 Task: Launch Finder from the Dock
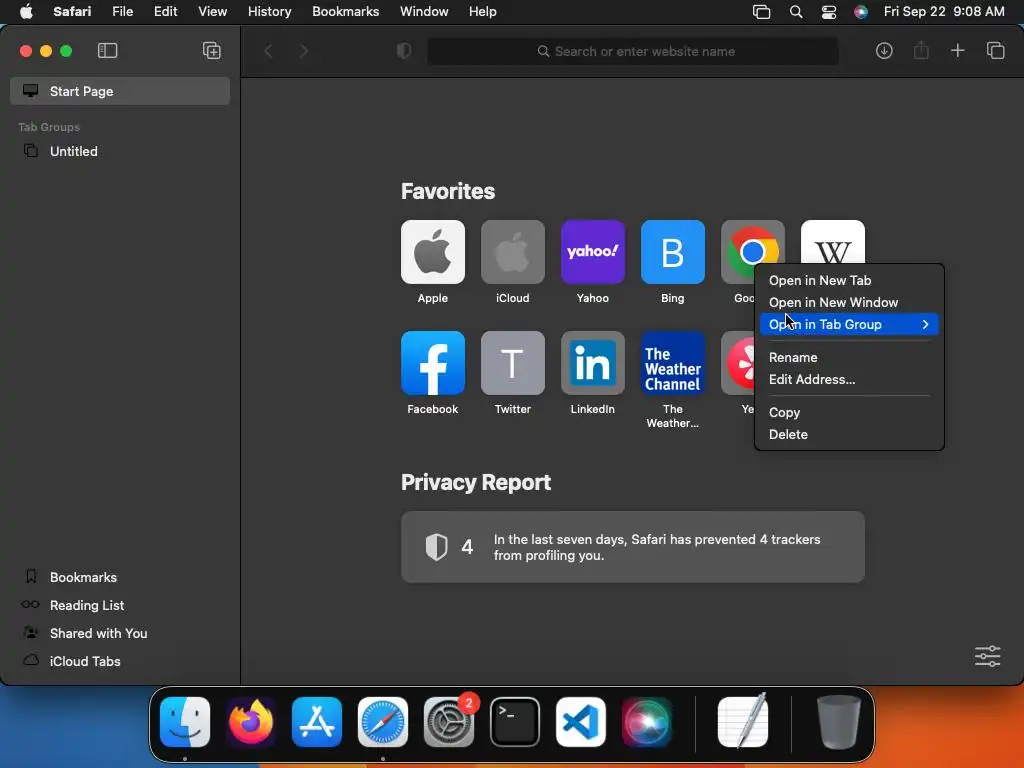(x=185, y=722)
